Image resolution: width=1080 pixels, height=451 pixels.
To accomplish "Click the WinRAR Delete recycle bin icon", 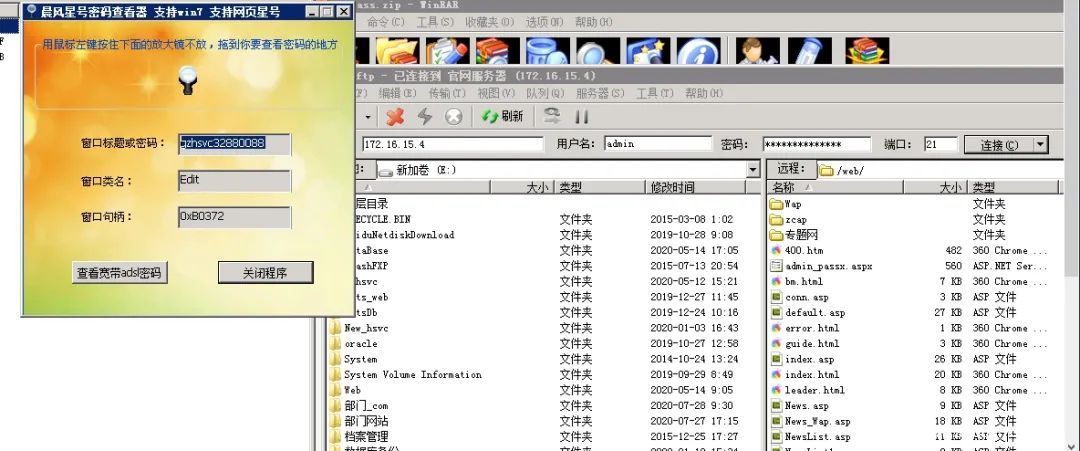I will pos(547,52).
